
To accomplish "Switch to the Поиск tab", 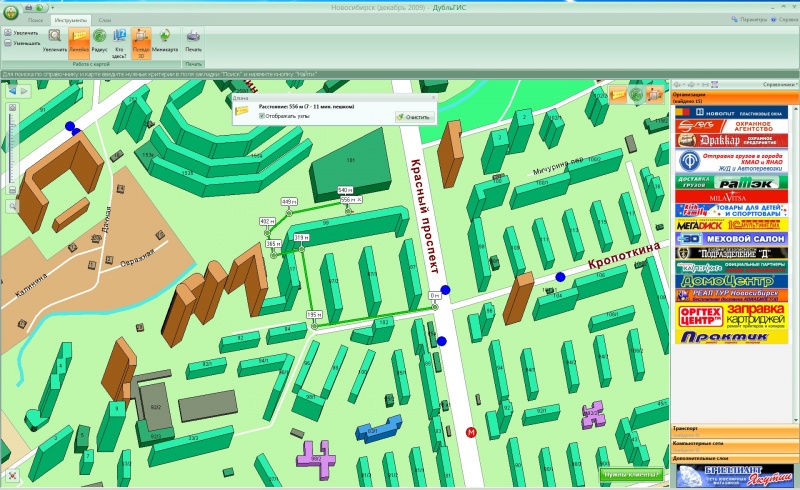I will 36,20.
